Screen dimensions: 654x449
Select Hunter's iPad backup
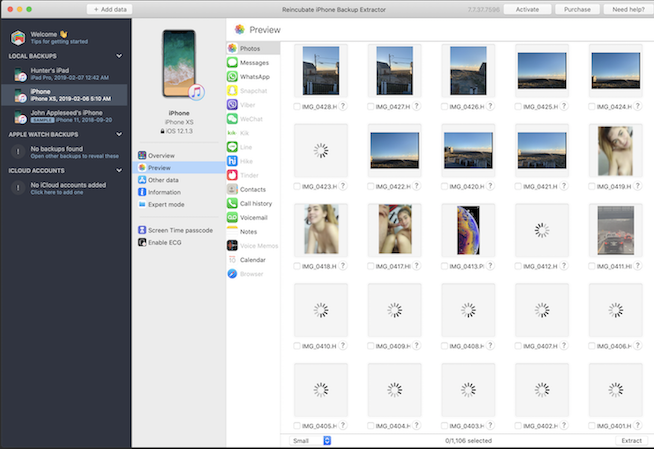click(x=65, y=74)
